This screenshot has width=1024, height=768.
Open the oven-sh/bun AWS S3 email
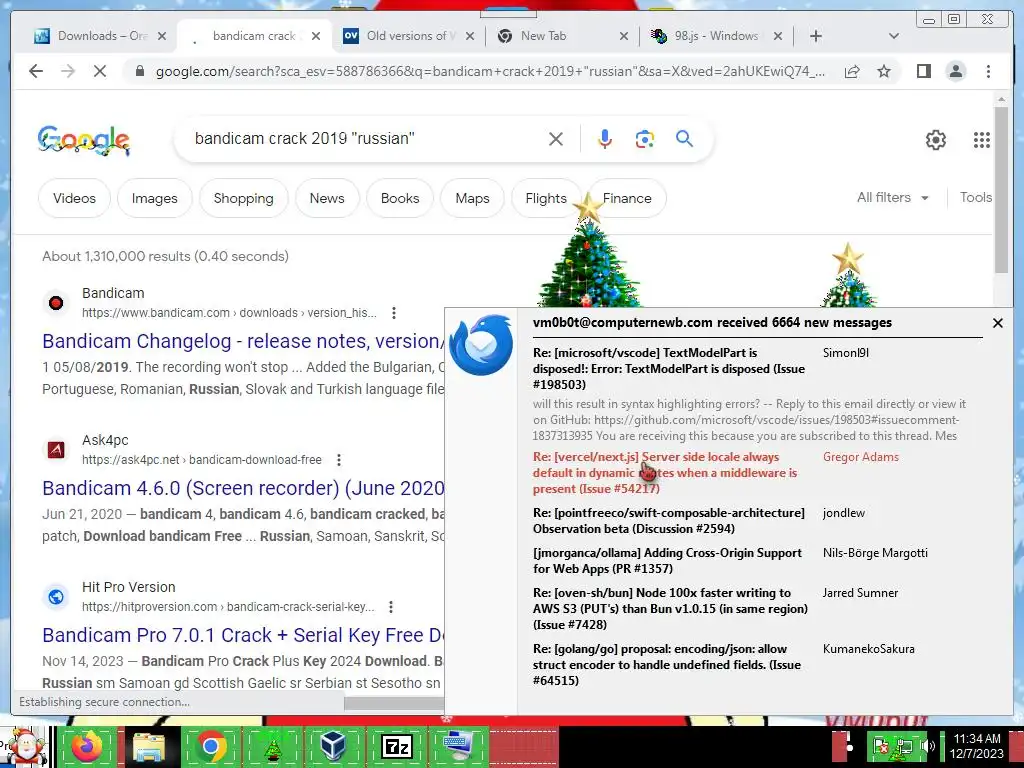coord(670,609)
